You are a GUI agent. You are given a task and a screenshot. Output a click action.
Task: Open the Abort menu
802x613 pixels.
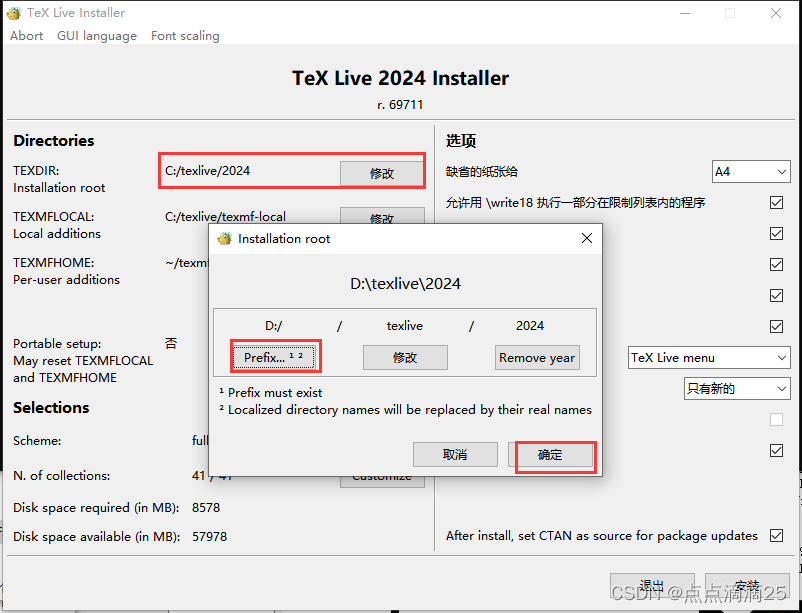point(27,36)
